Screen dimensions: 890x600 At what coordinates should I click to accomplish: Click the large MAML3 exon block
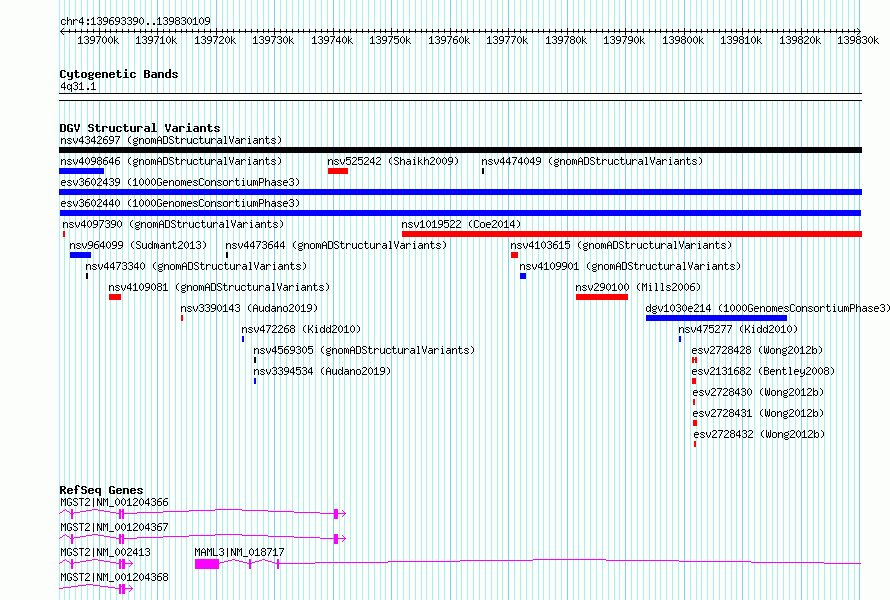tap(207, 564)
